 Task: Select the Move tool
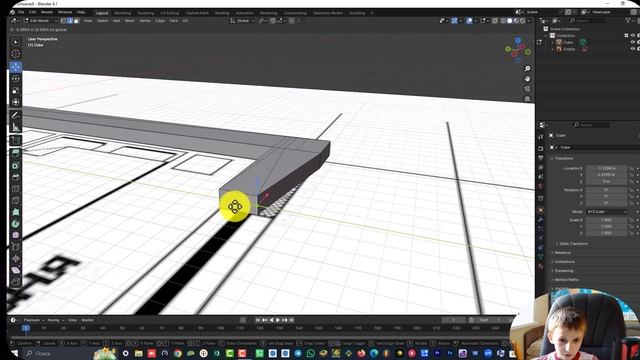(16, 67)
